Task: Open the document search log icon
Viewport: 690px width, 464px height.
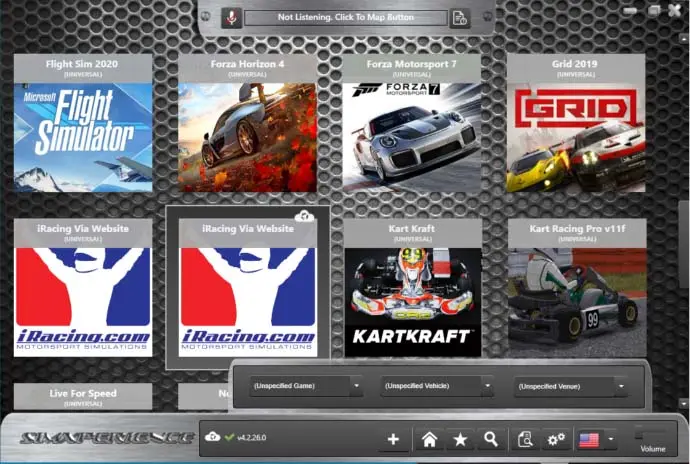Action: click(525, 439)
